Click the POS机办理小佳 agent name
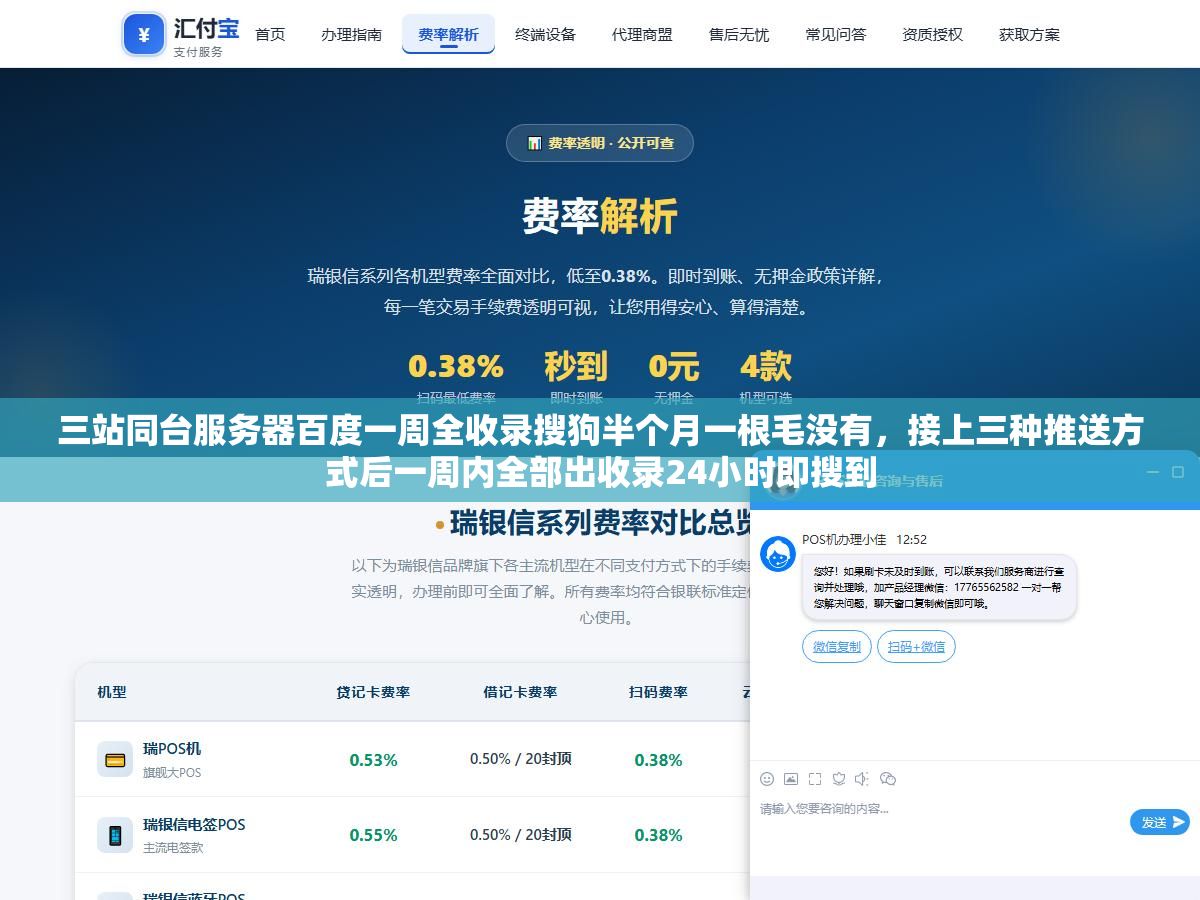This screenshot has width=1200, height=900. [x=844, y=540]
